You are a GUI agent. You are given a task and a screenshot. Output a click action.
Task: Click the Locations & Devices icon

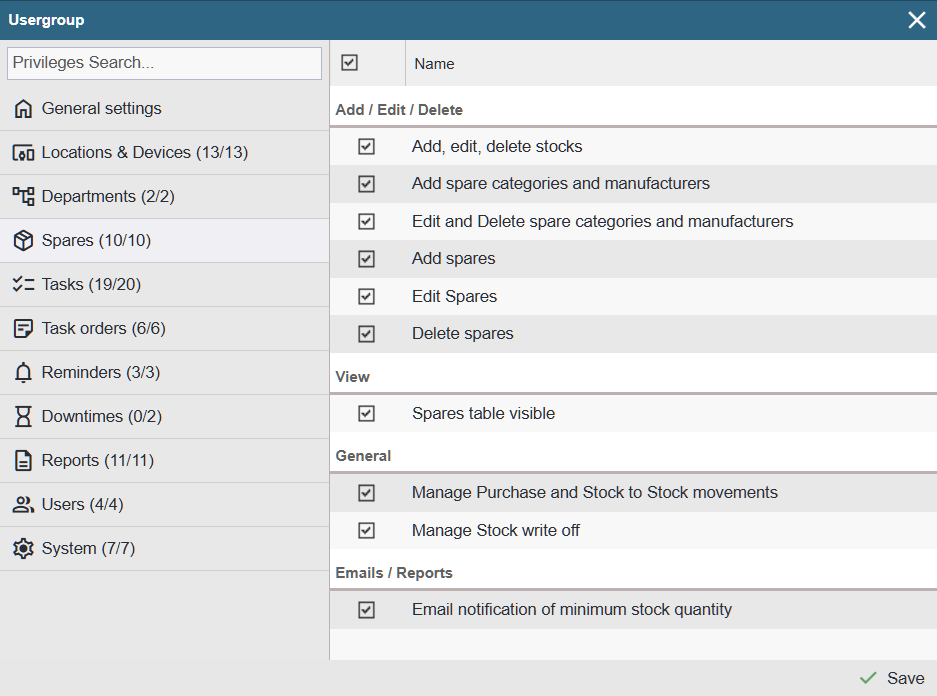click(x=23, y=153)
